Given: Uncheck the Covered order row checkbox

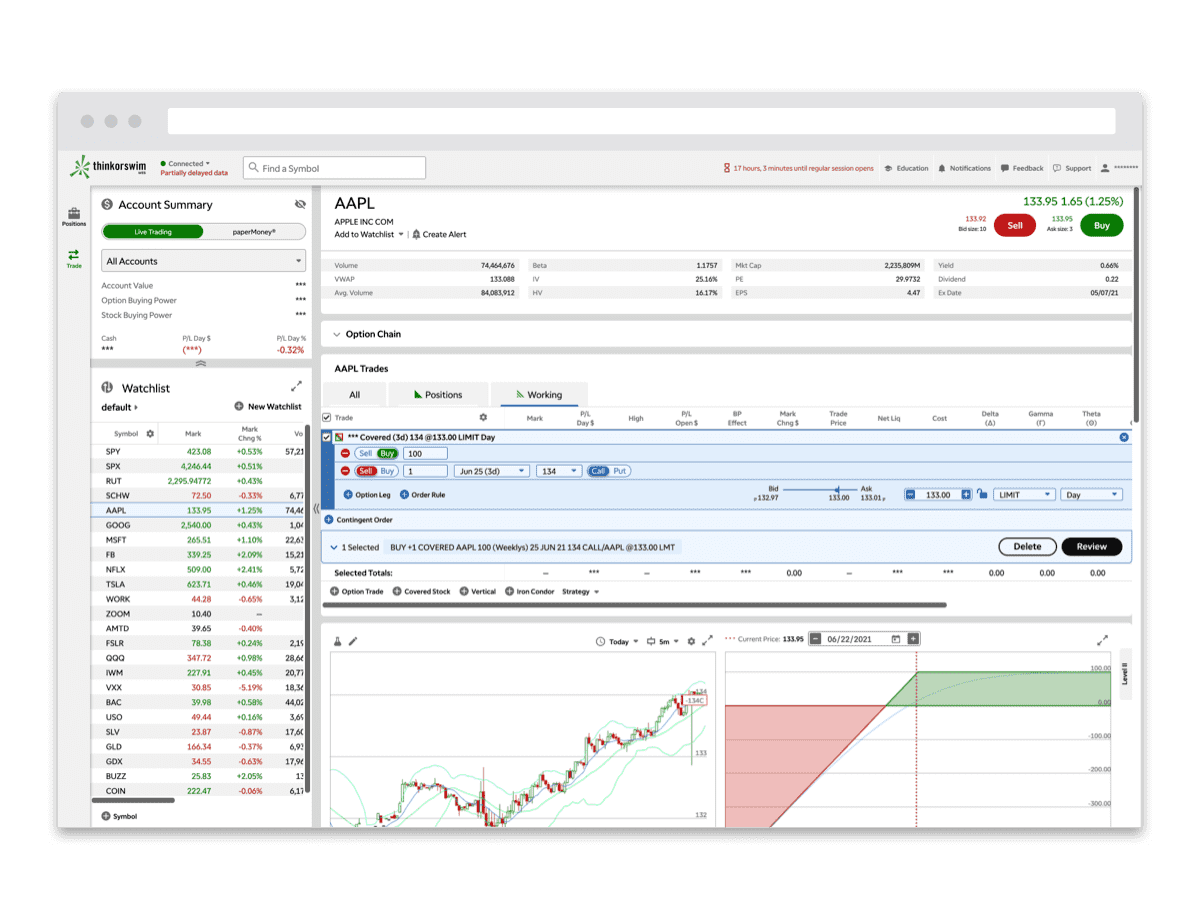Looking at the screenshot, I should click(x=327, y=437).
